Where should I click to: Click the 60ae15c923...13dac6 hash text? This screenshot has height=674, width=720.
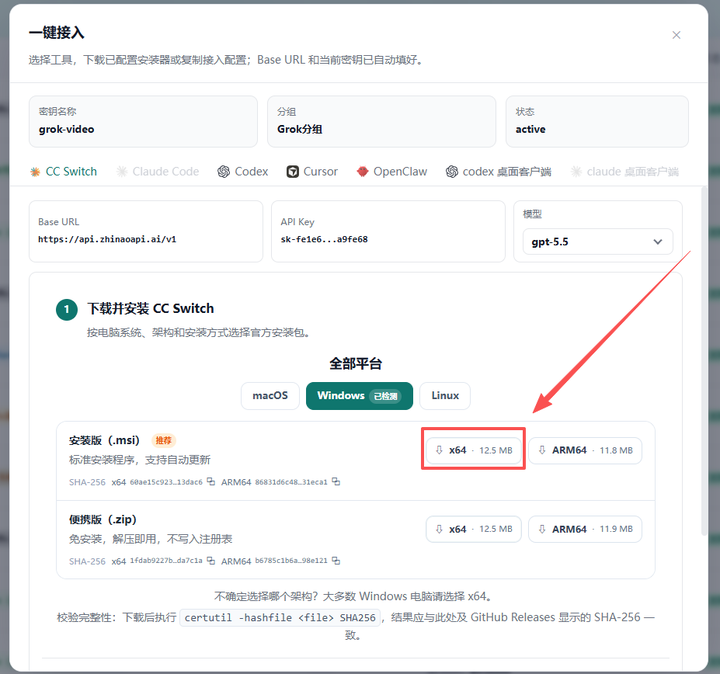(x=166, y=482)
